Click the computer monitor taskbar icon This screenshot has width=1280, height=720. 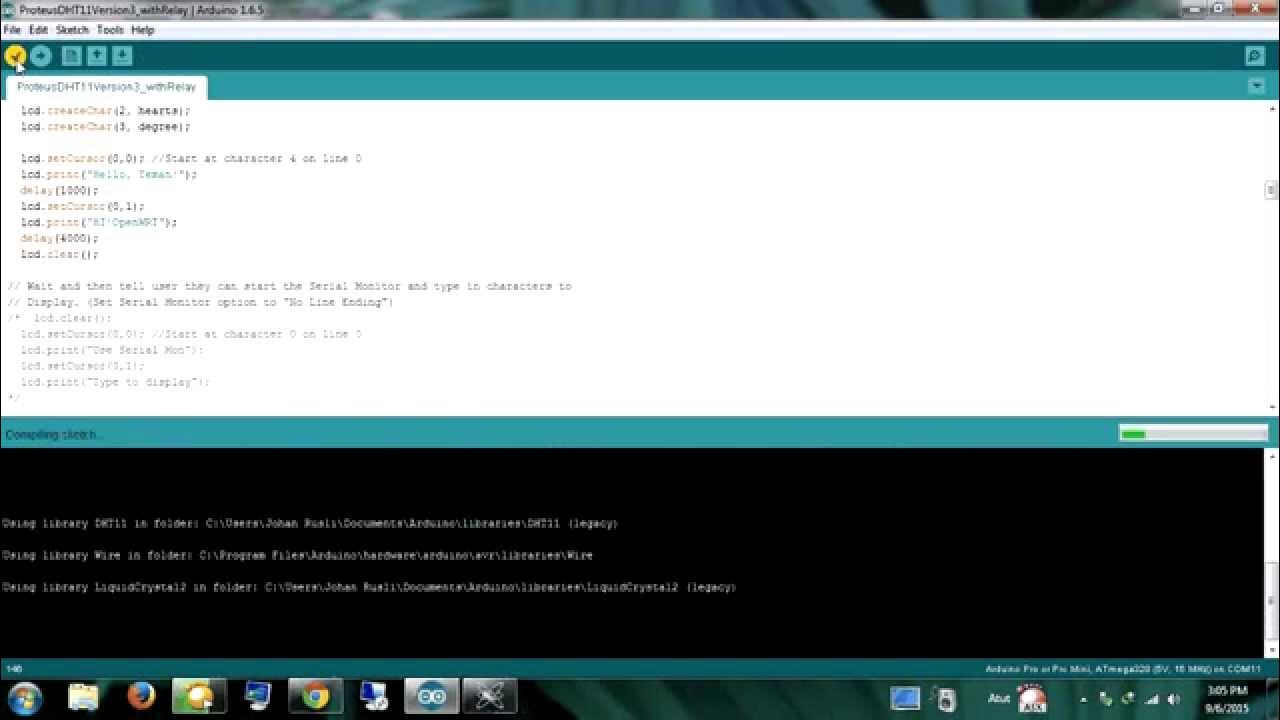(257, 697)
